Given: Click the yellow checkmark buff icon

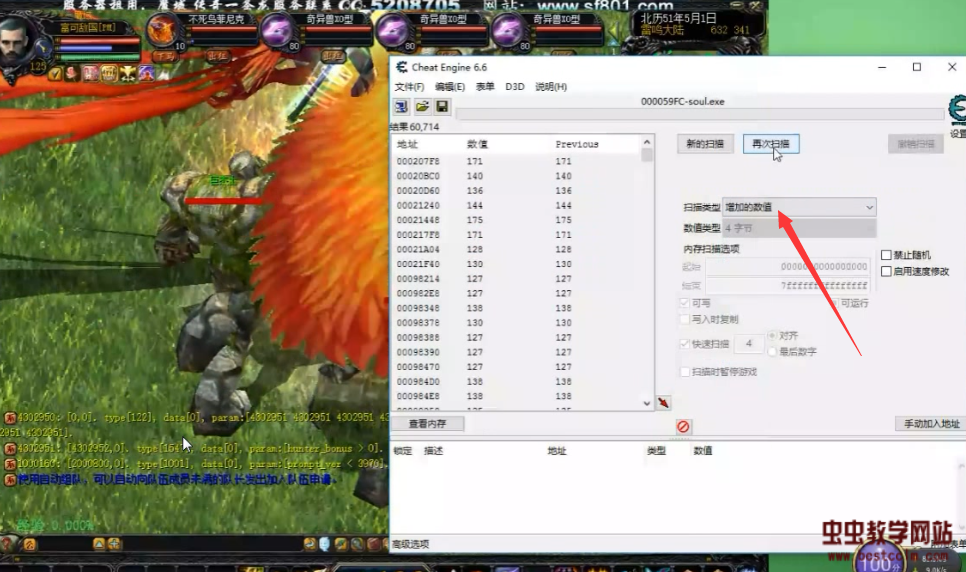Looking at the screenshot, I should click(55, 74).
